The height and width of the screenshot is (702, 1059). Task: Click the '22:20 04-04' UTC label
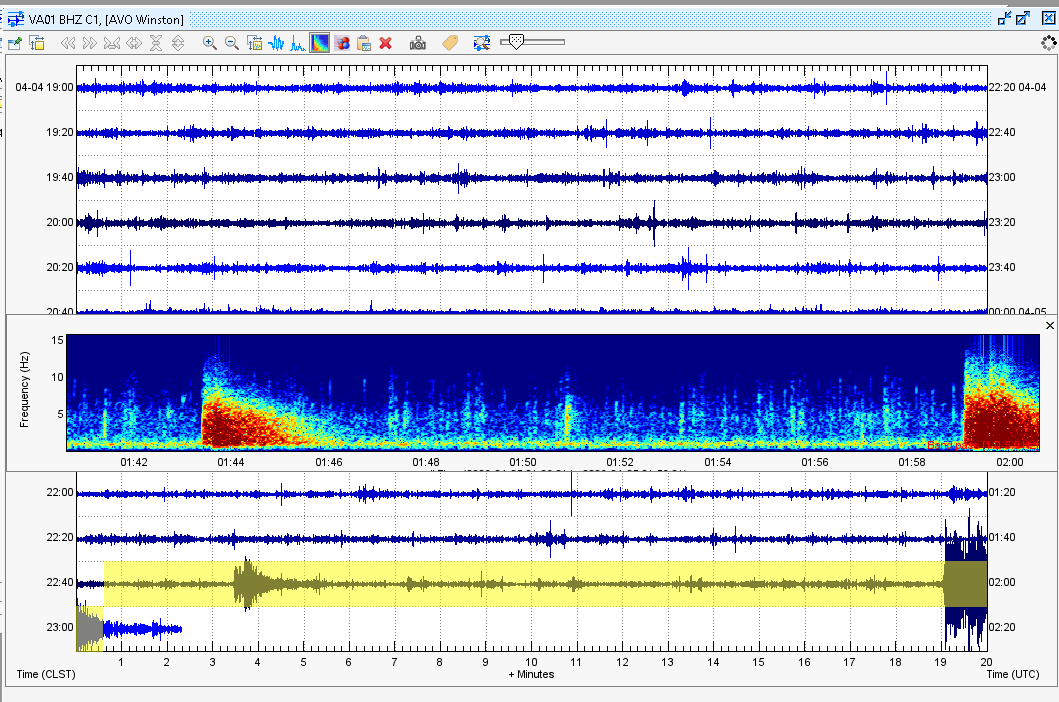coord(1017,87)
